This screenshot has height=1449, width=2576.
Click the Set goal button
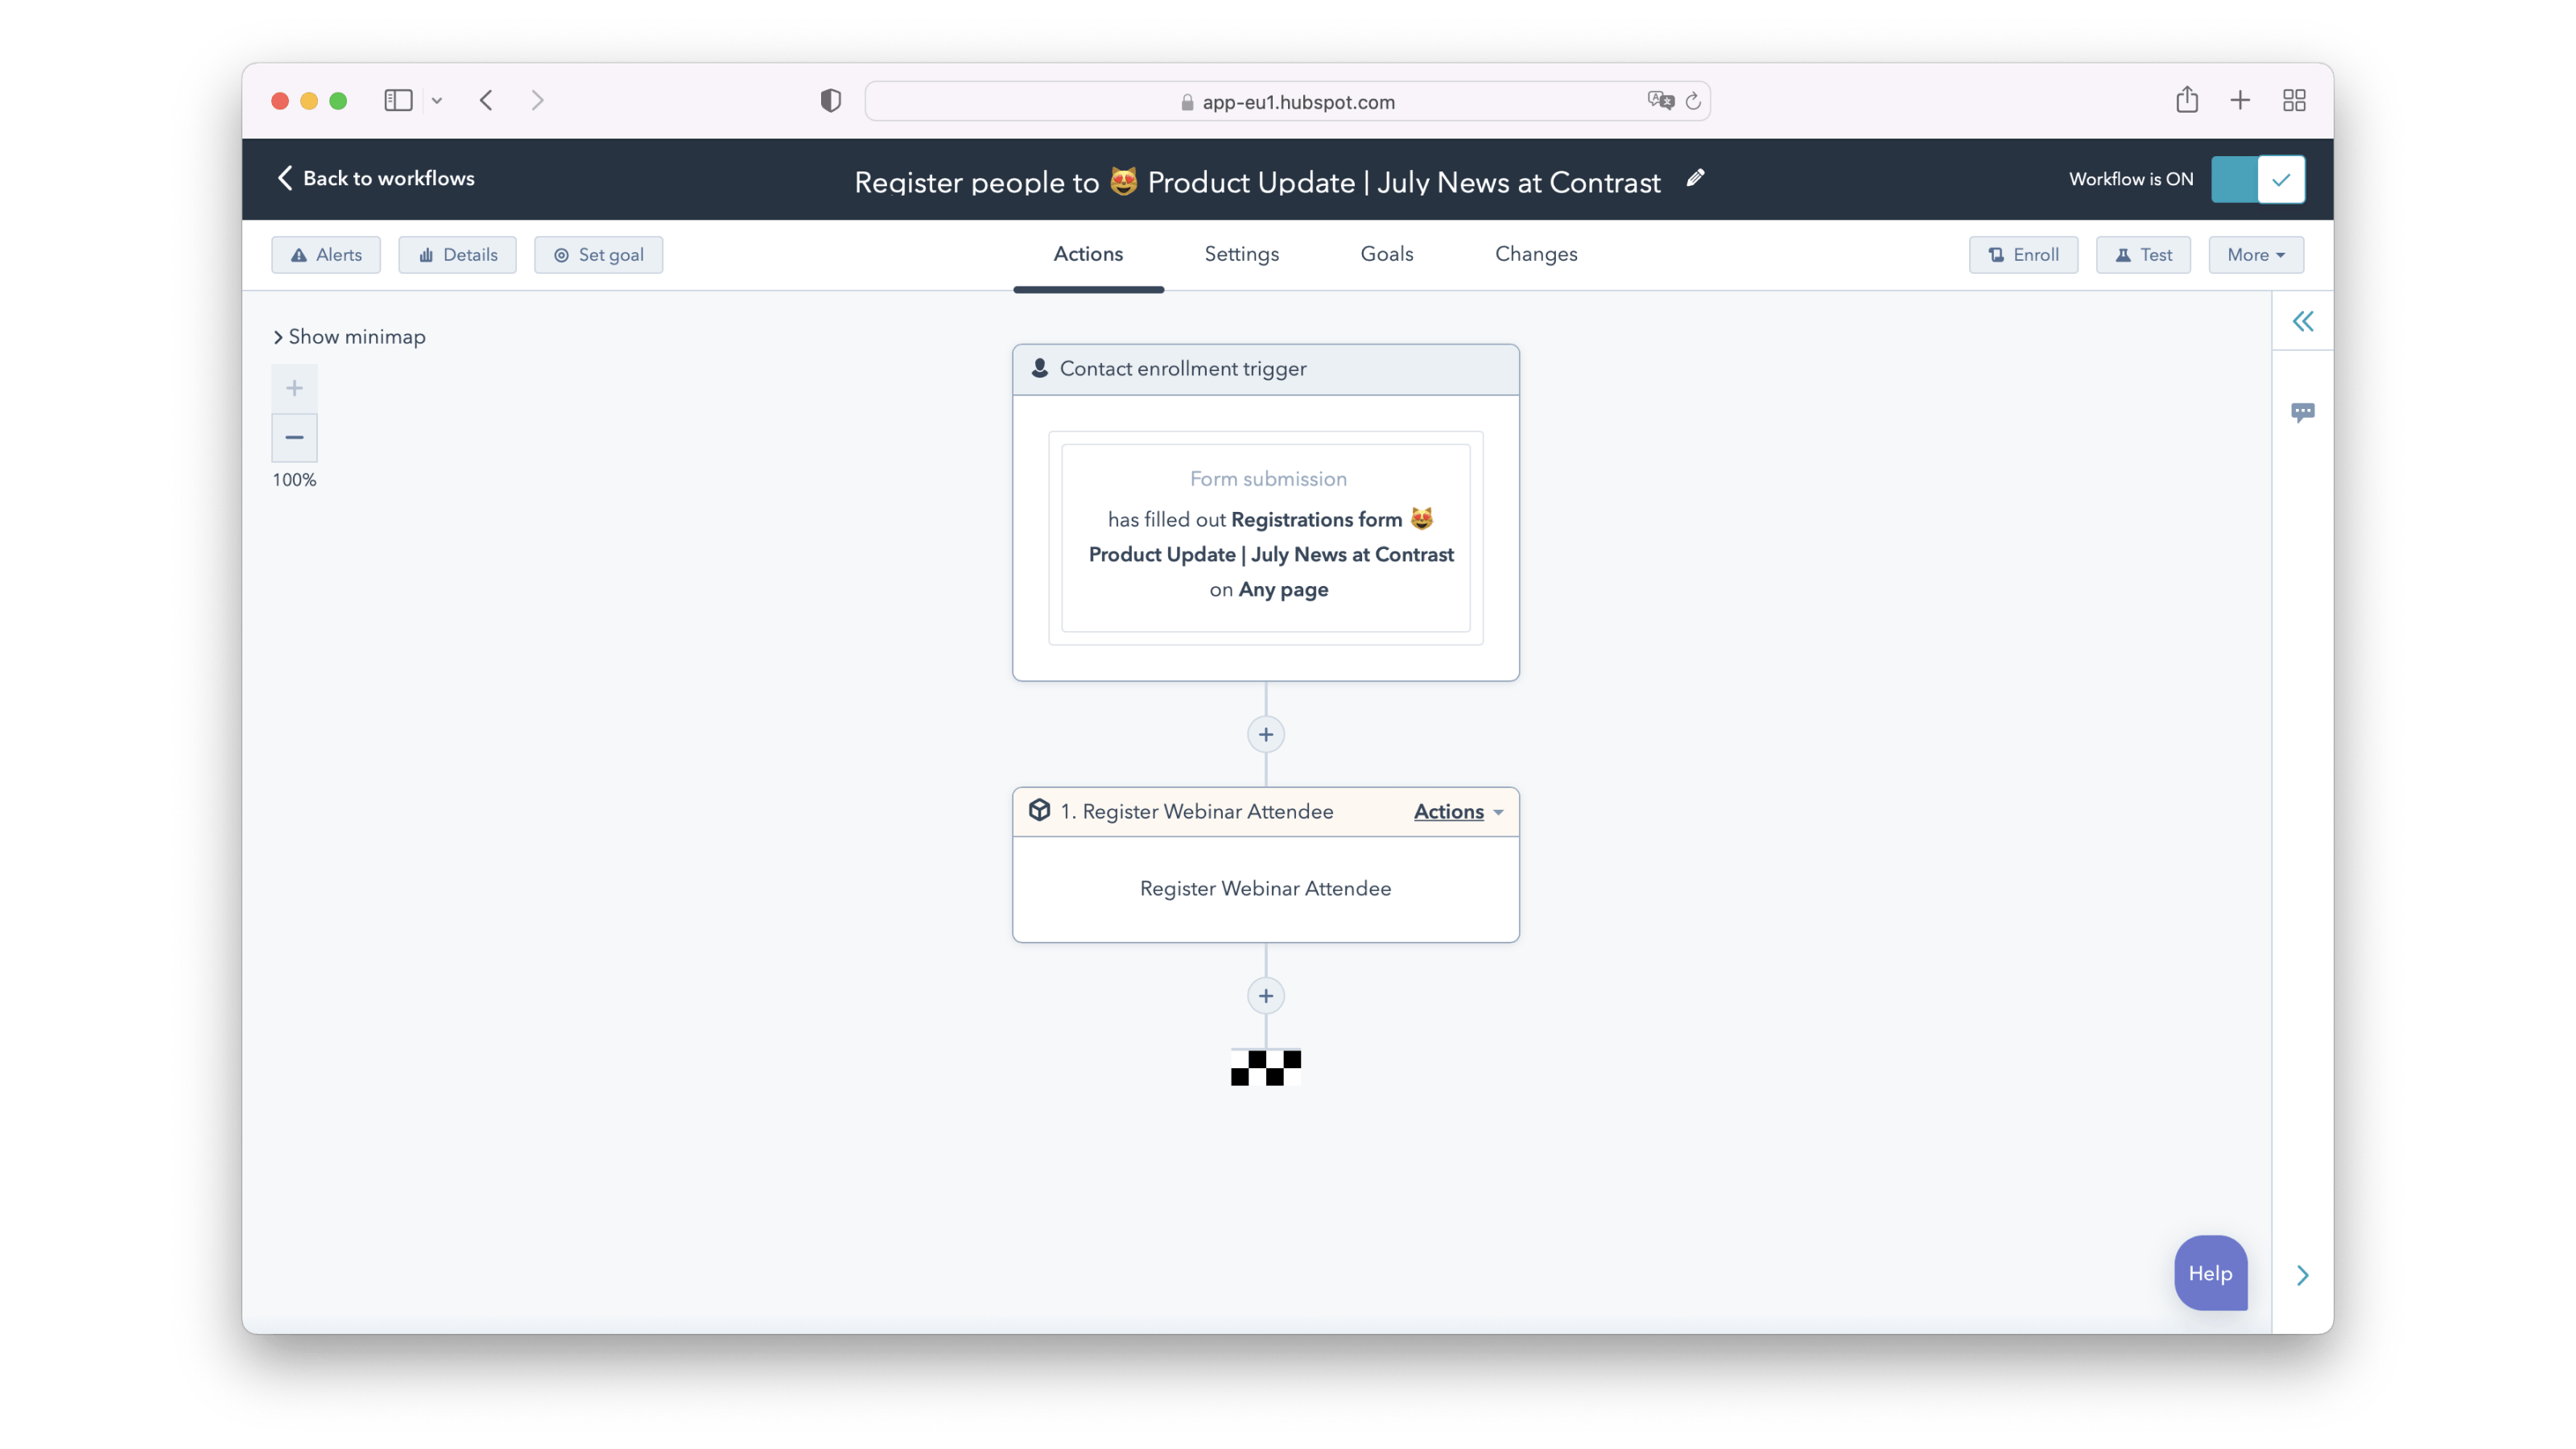pos(598,254)
